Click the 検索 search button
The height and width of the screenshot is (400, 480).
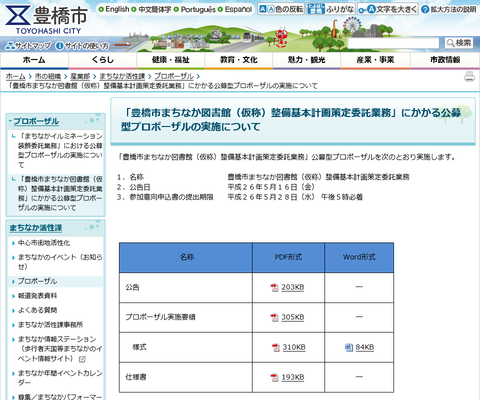(459, 43)
